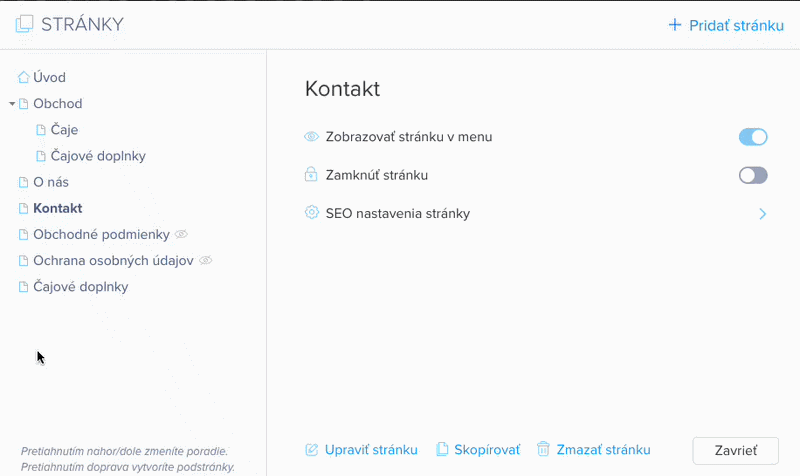Open SEO settings via right chevron
Image resolution: width=800 pixels, height=476 pixels.
coord(762,213)
